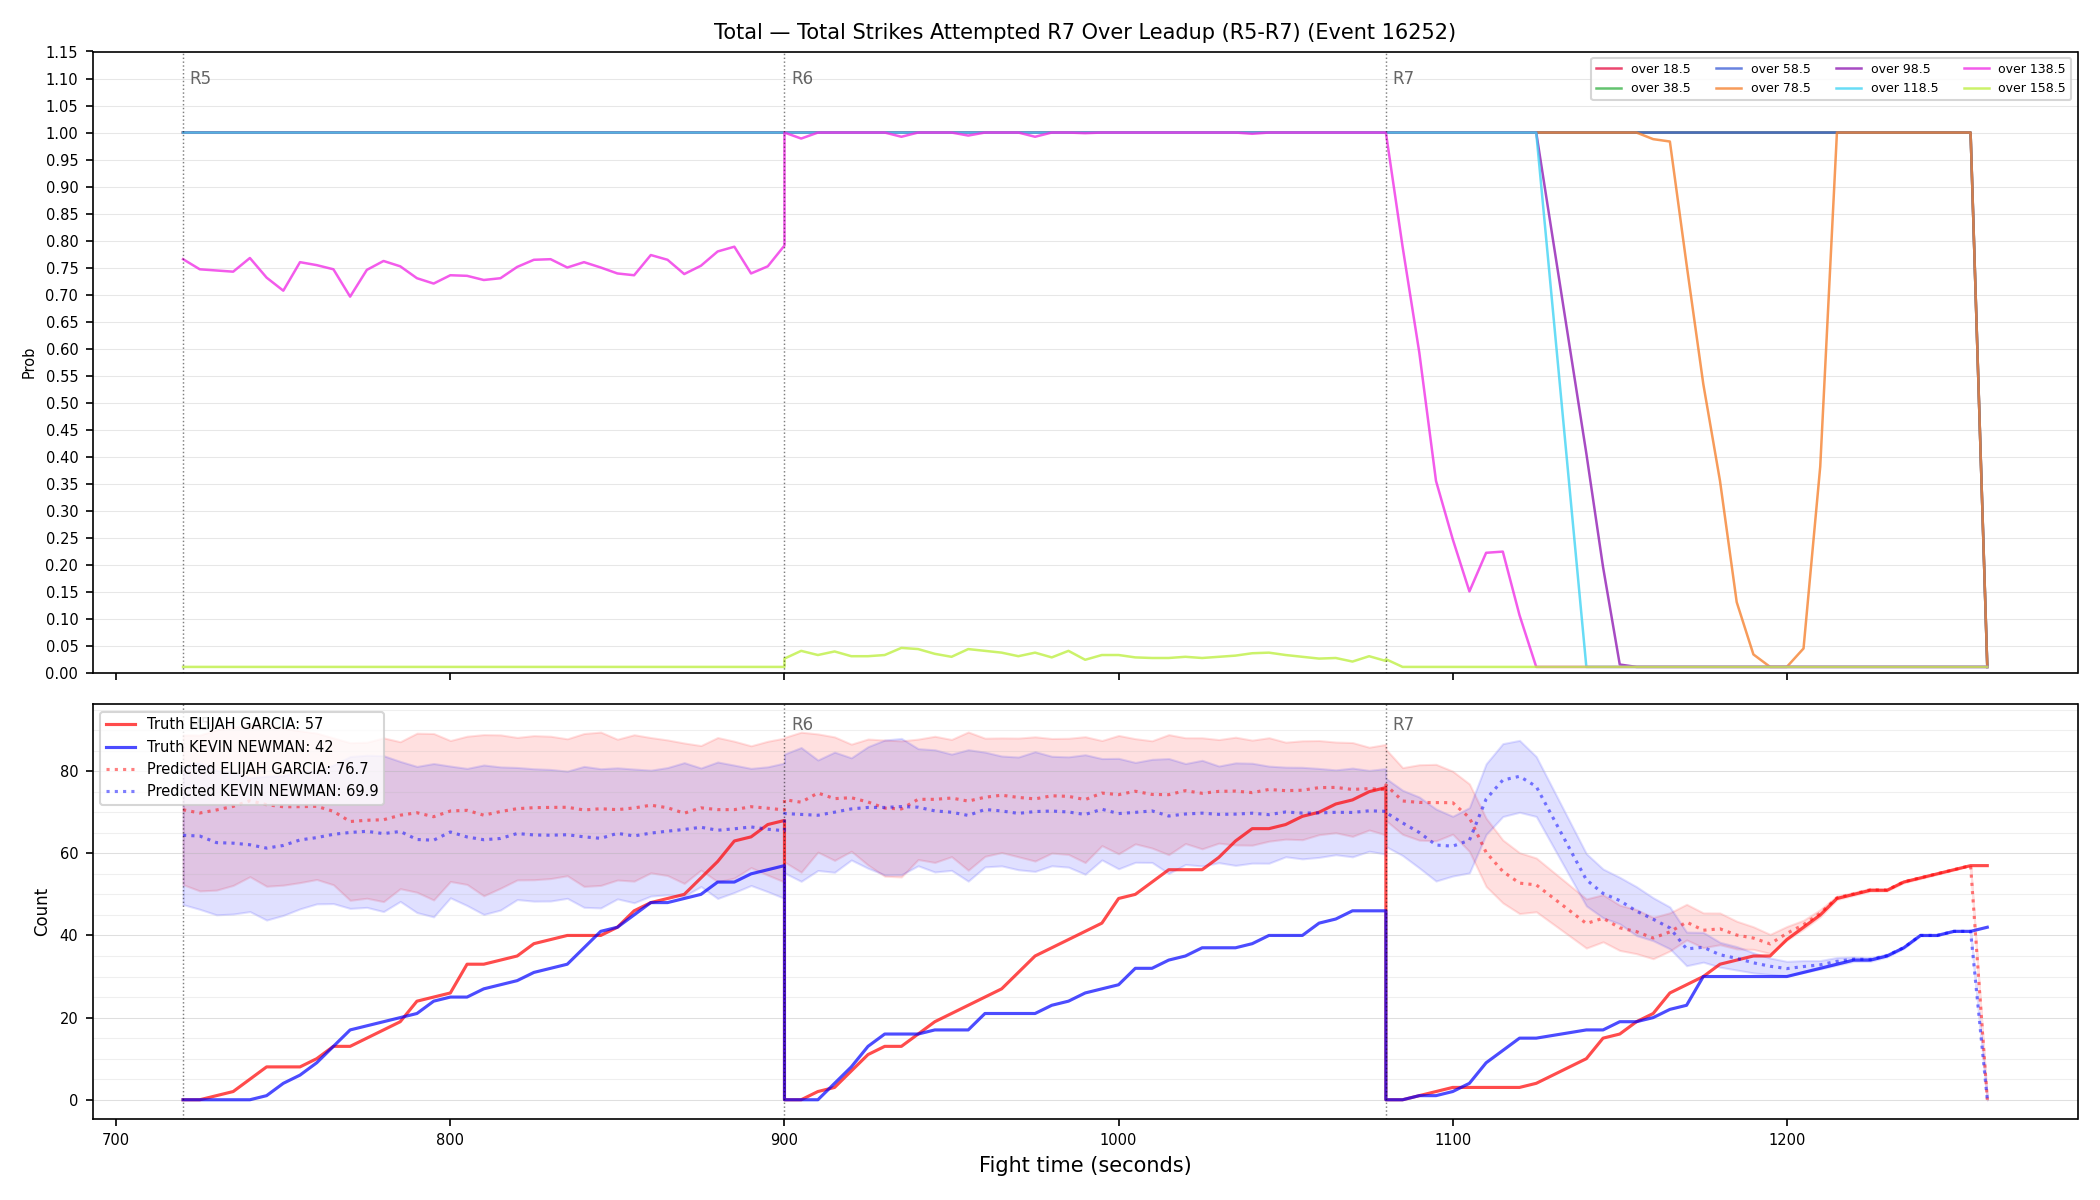Viewport: 2100px width, 1200px height.
Task: Click the R7 label in the count chart
Action: 1403,724
